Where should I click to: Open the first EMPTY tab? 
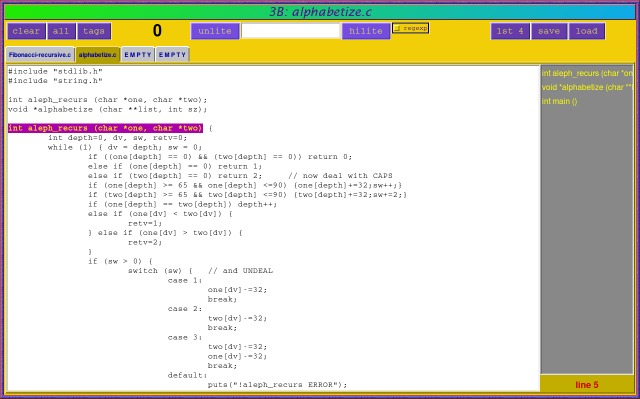(x=138, y=55)
